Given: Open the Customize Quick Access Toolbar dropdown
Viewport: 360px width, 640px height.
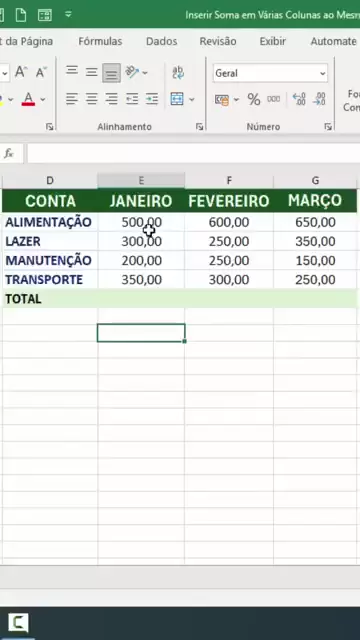Looking at the screenshot, I should click(x=68, y=15).
